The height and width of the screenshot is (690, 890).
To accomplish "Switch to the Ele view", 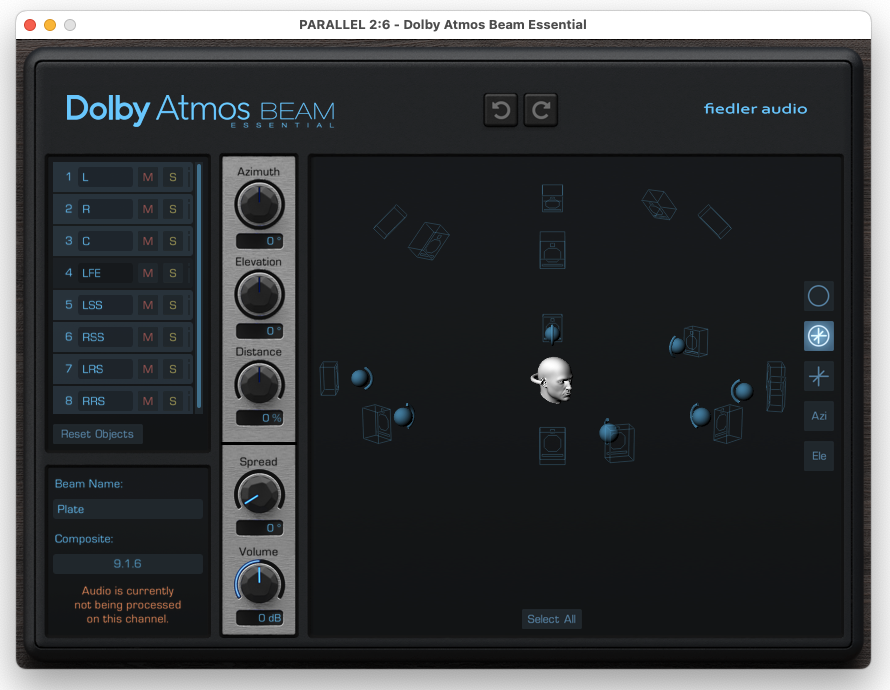I will (818, 456).
